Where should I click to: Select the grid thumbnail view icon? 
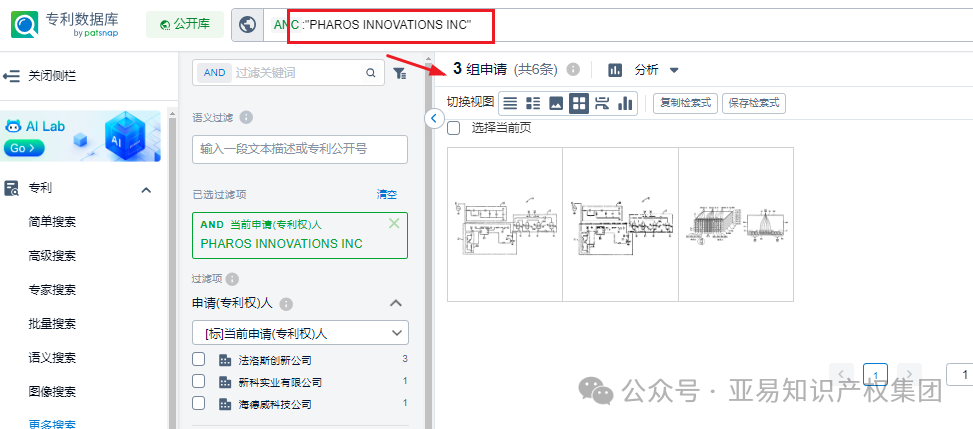(x=579, y=104)
